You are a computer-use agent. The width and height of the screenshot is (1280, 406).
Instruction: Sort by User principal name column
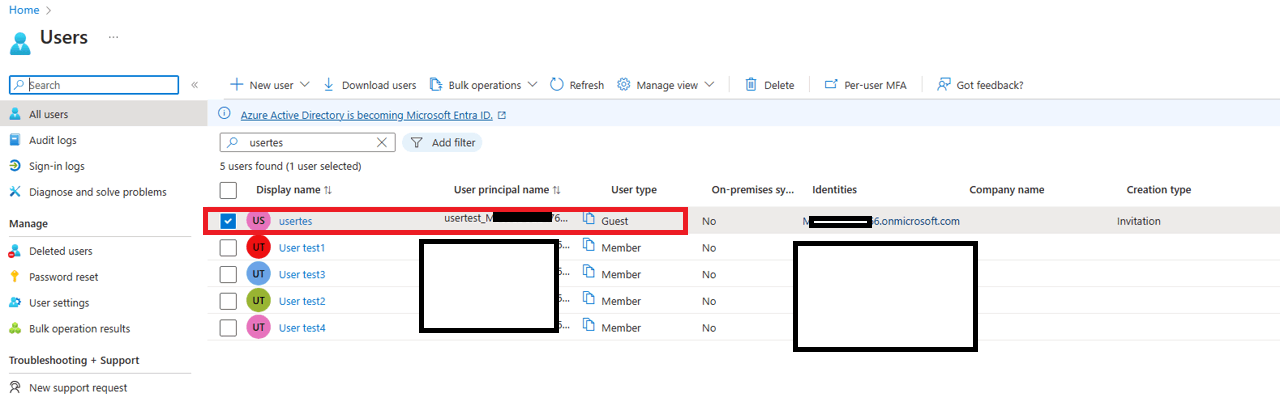pos(507,190)
